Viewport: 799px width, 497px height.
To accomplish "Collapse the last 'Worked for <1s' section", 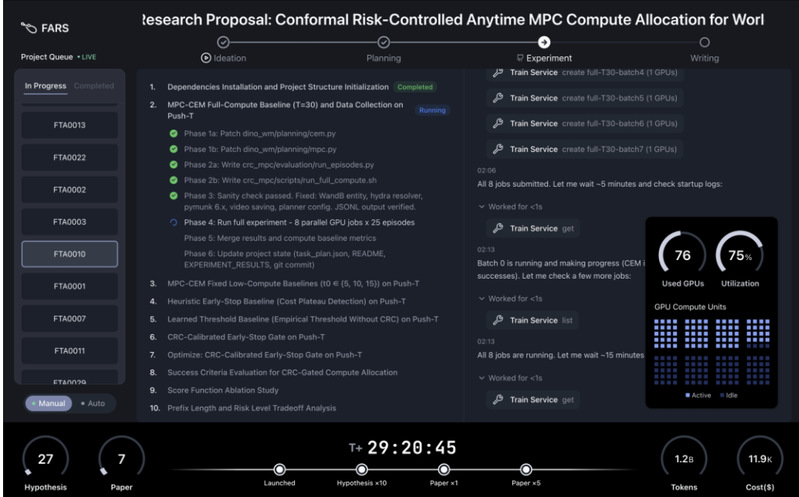I will click(481, 377).
